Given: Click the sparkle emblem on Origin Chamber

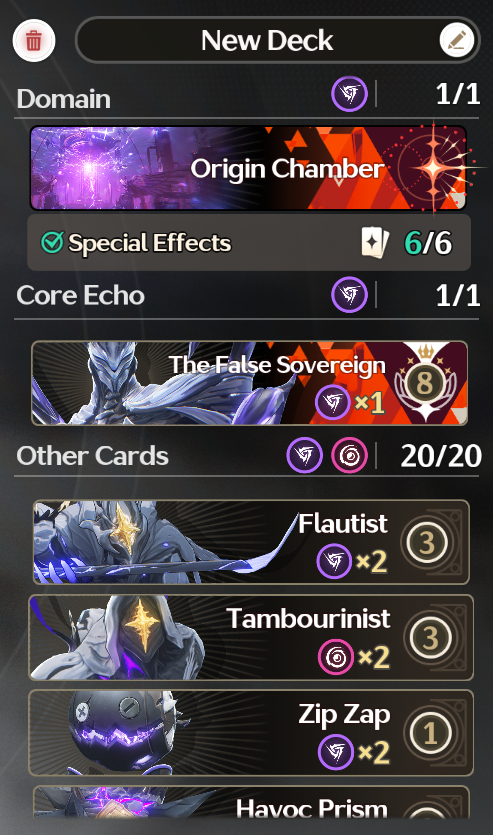Looking at the screenshot, I should tap(434, 168).
